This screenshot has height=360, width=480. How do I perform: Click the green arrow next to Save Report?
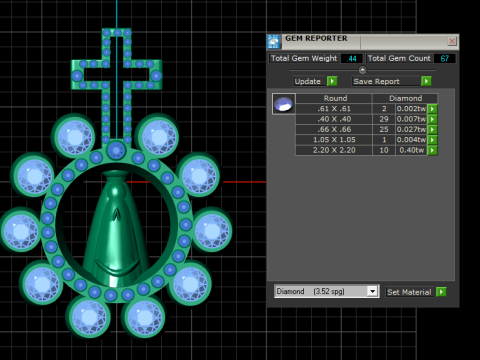426,81
